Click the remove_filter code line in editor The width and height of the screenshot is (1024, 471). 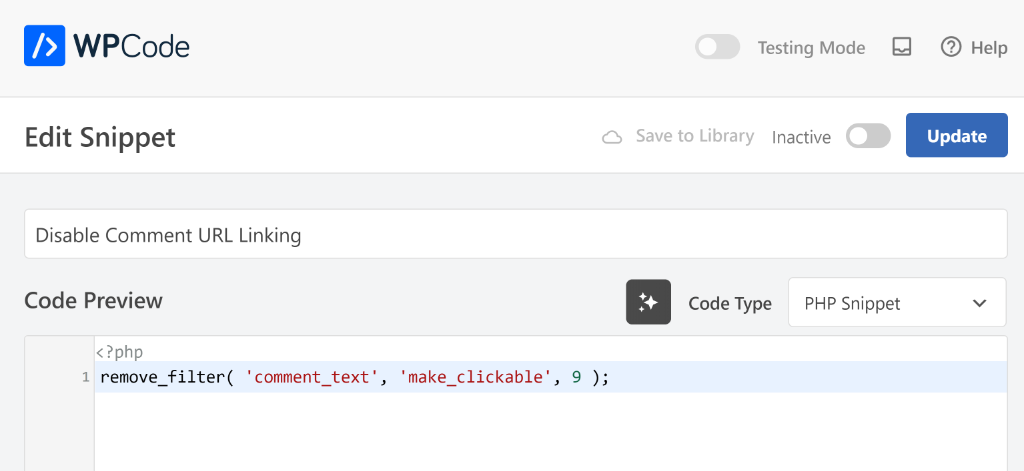tap(551, 377)
